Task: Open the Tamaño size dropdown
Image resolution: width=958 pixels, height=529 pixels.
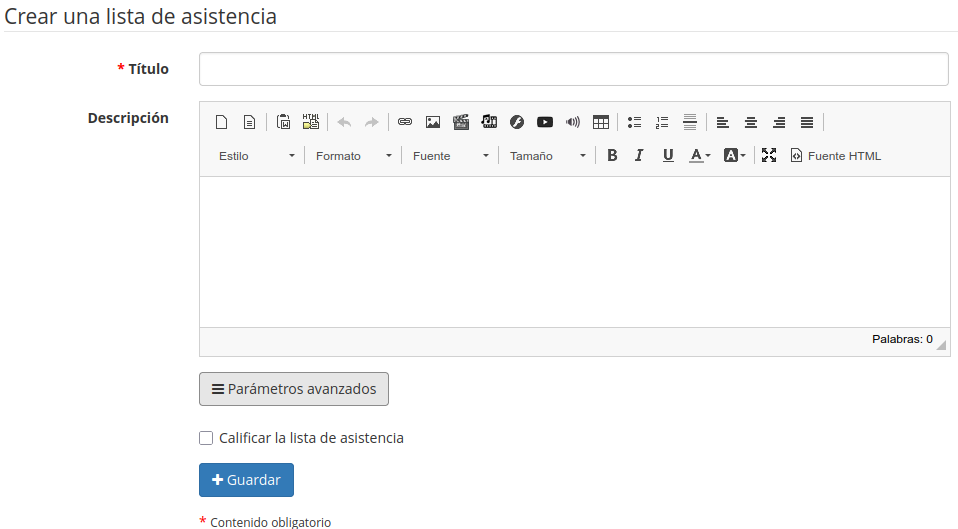Action: pos(547,156)
